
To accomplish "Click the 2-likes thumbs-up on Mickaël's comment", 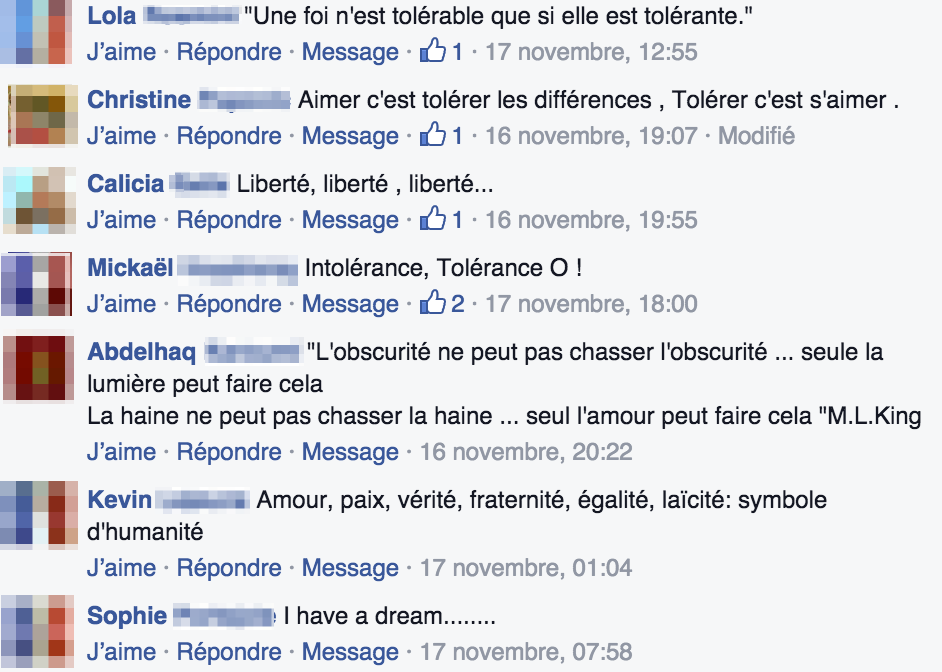I will tap(441, 303).
